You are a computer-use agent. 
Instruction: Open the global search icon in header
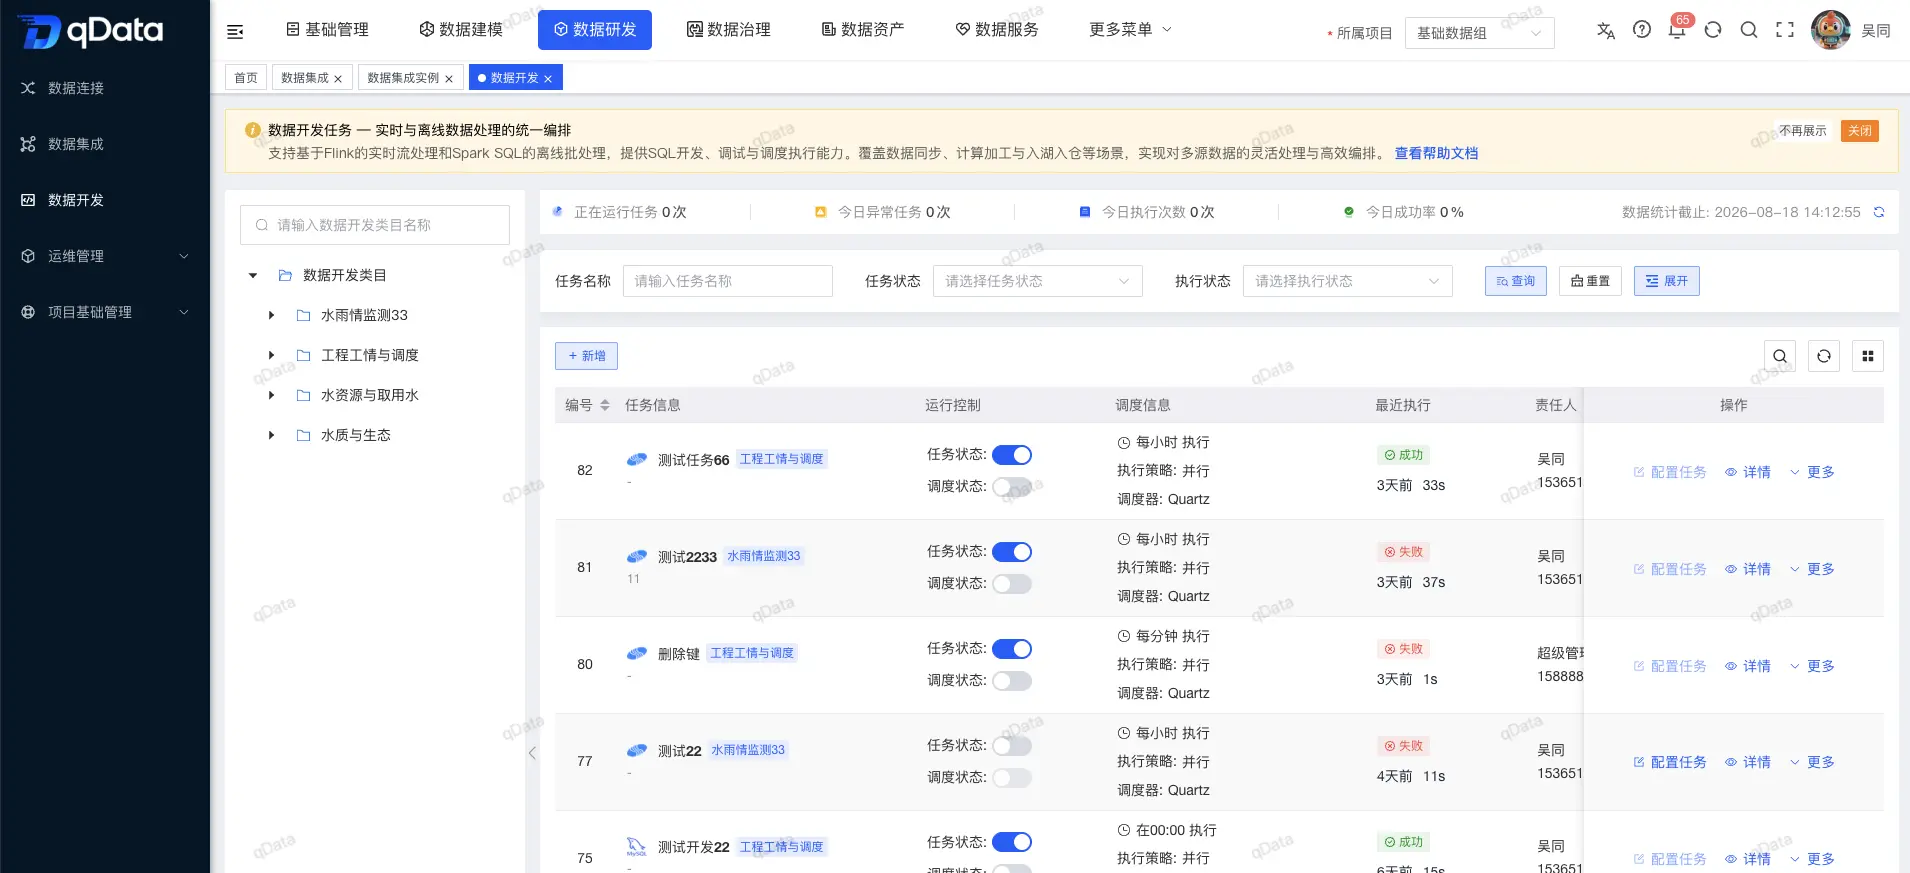tap(1749, 30)
